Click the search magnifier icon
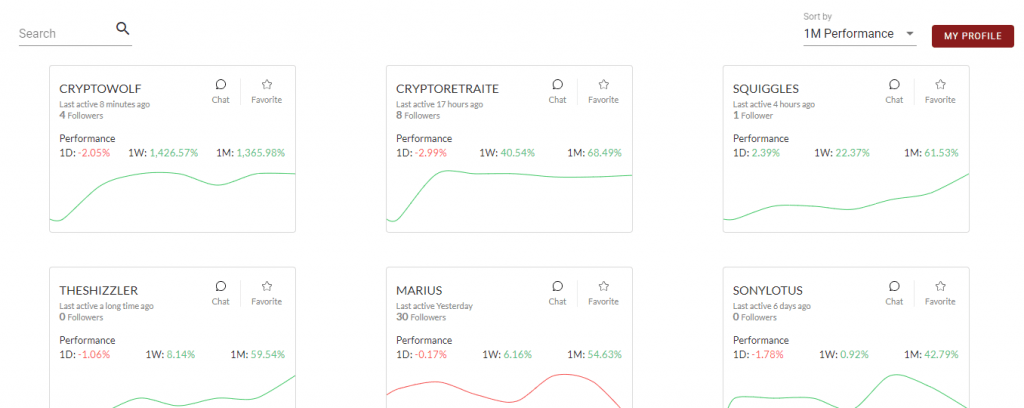1024x408 pixels. click(x=123, y=28)
